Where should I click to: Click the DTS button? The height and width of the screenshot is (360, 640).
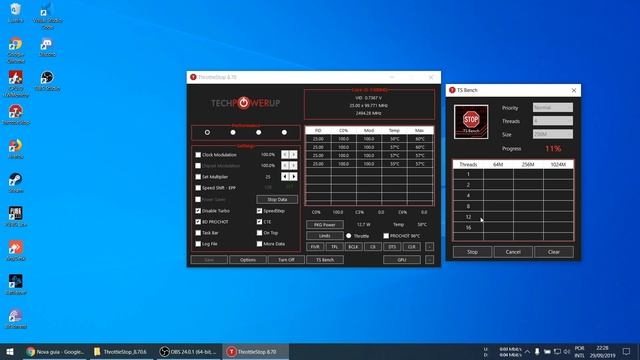[x=392, y=247]
